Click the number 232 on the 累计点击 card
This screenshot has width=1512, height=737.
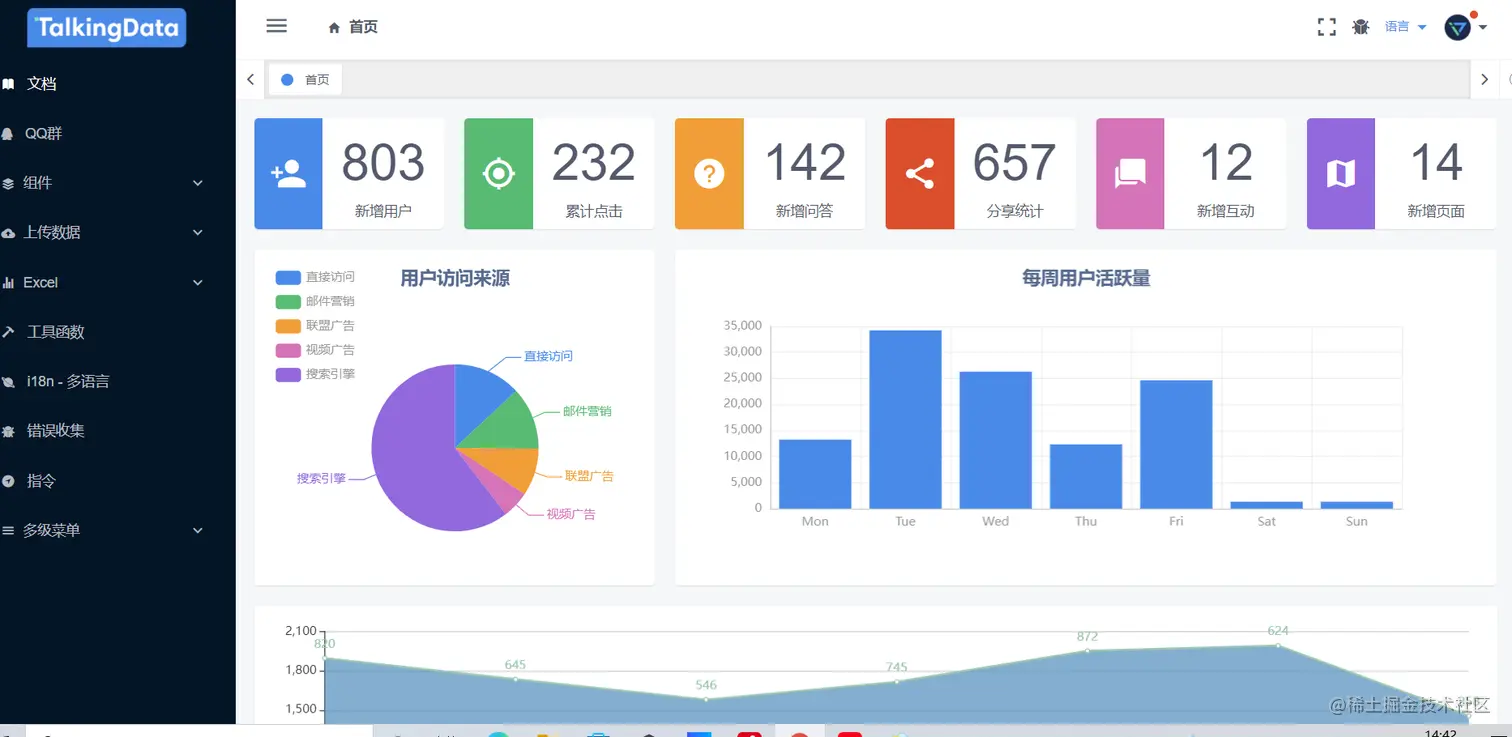coord(594,163)
